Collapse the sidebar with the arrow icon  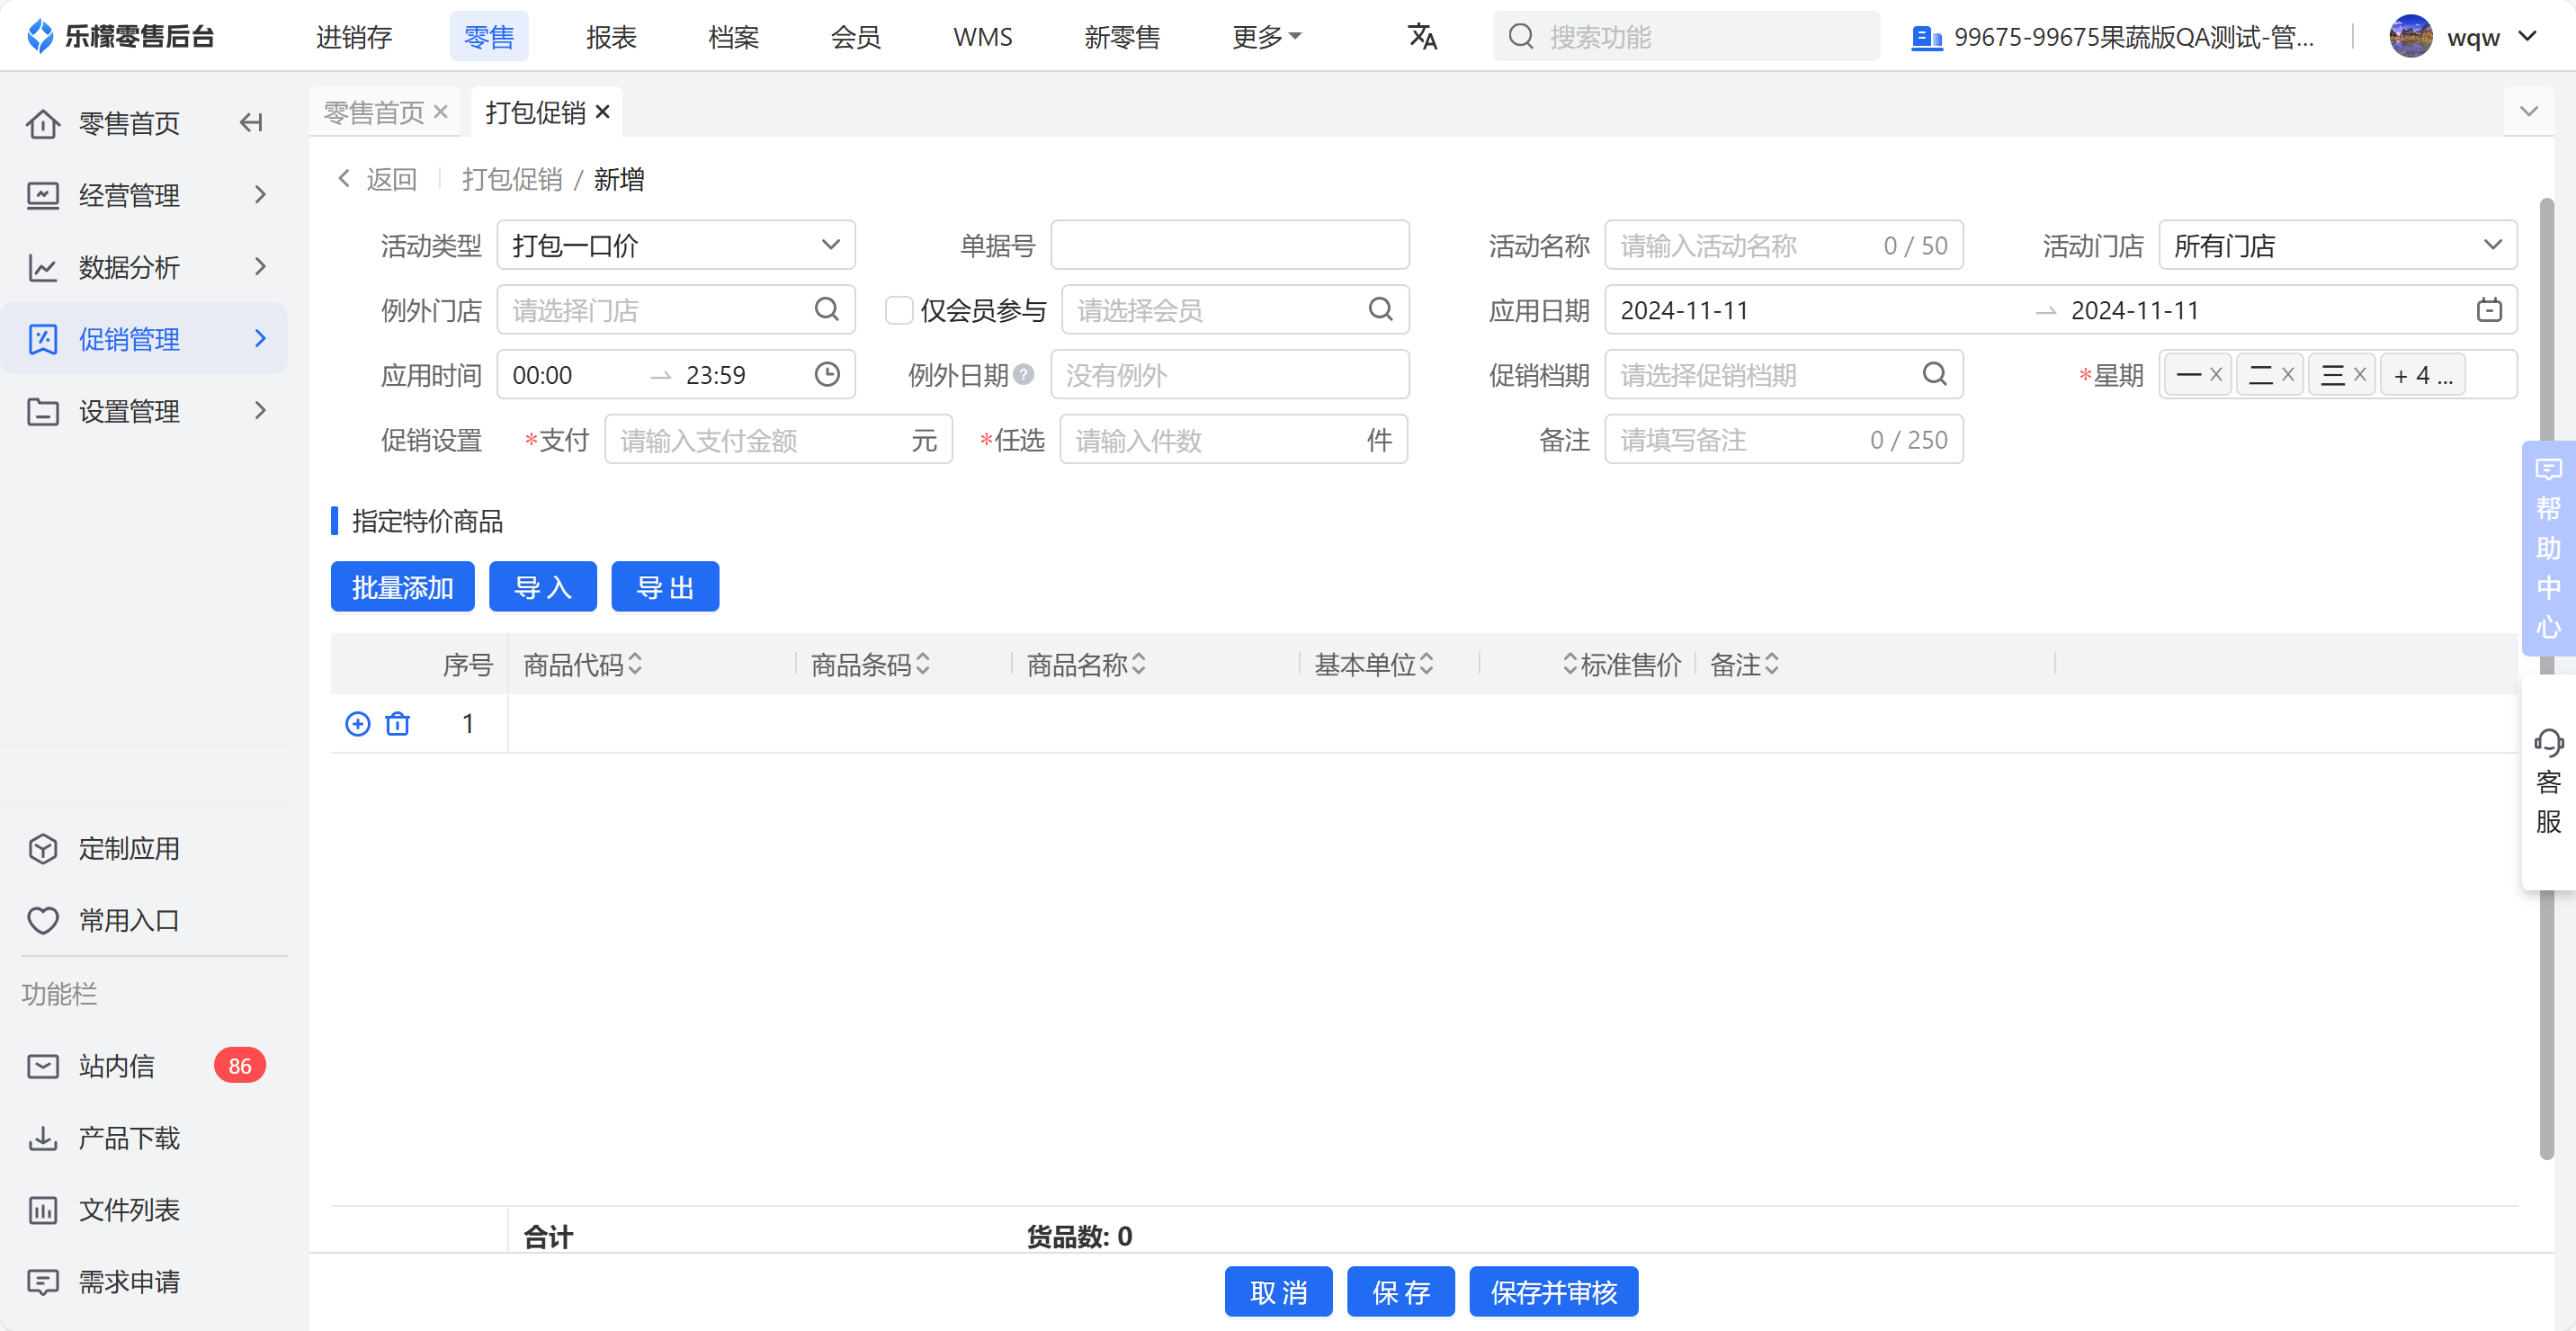click(x=251, y=123)
